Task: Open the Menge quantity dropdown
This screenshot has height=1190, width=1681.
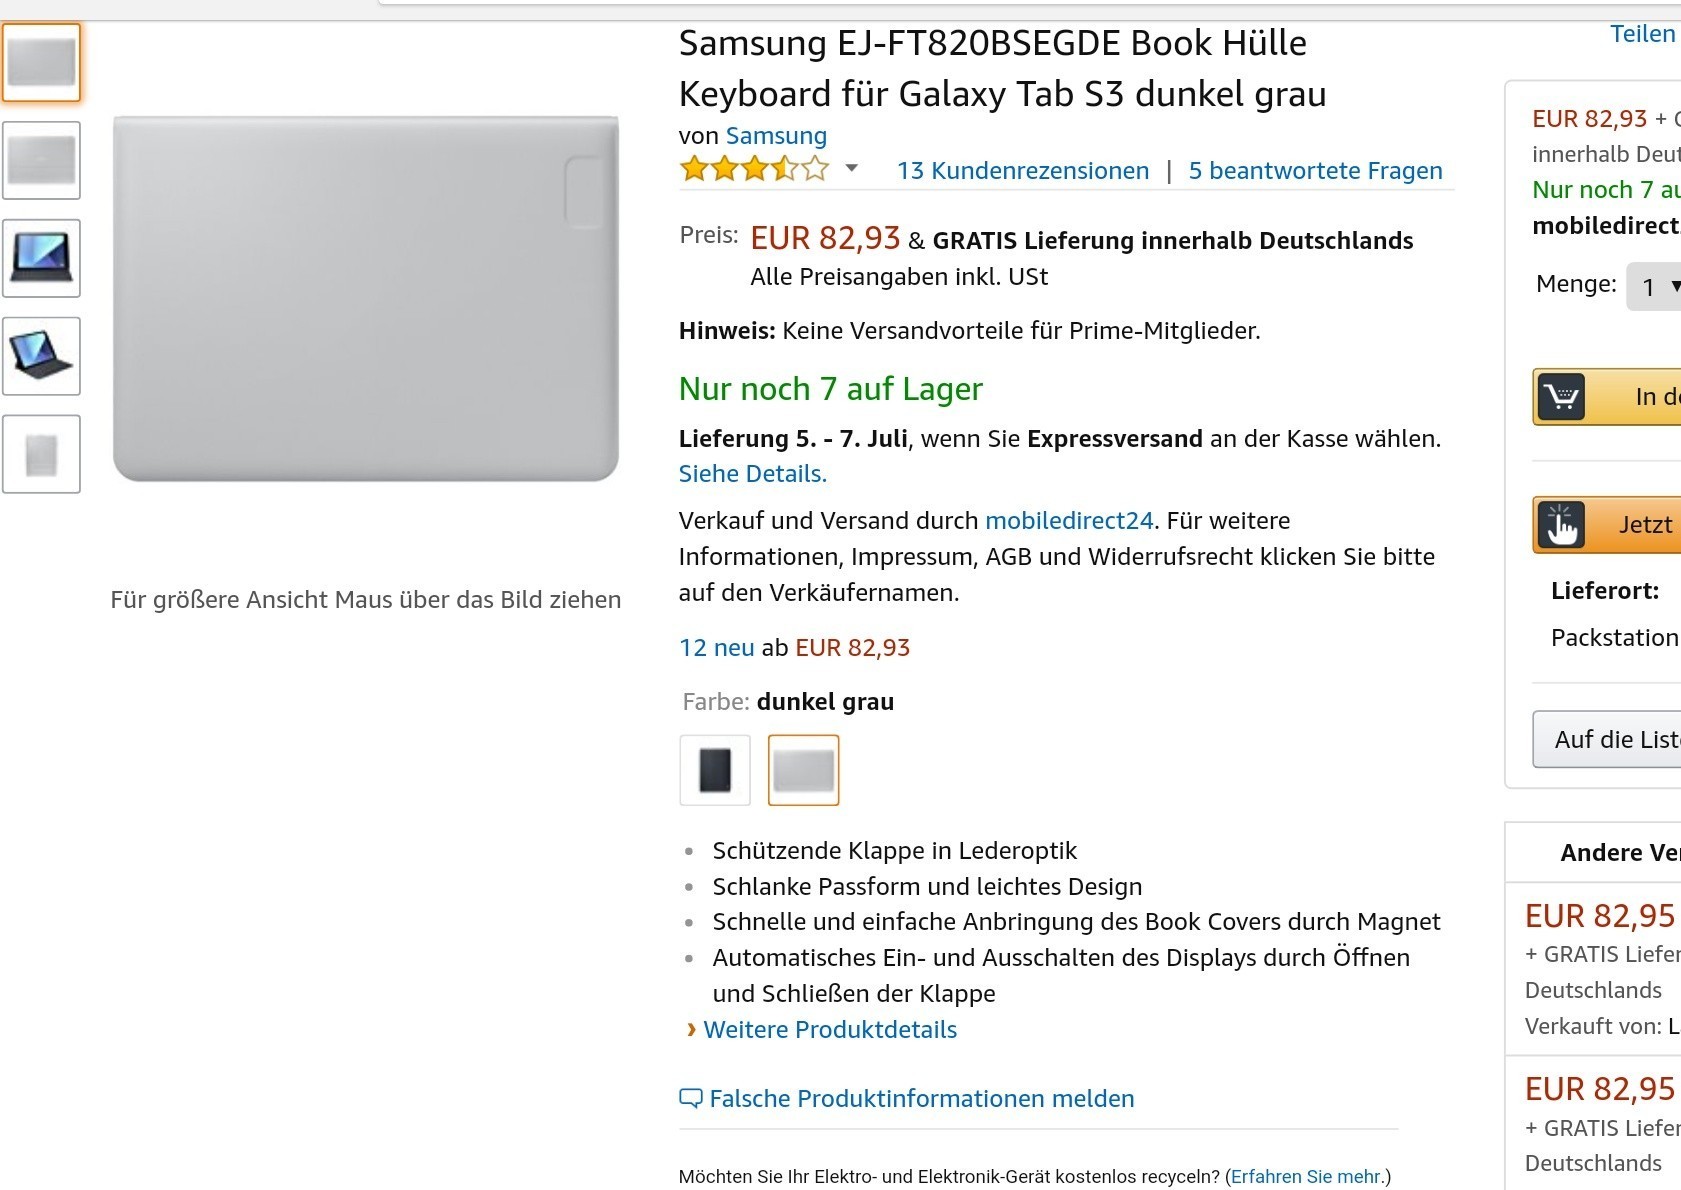Action: [x=1656, y=287]
